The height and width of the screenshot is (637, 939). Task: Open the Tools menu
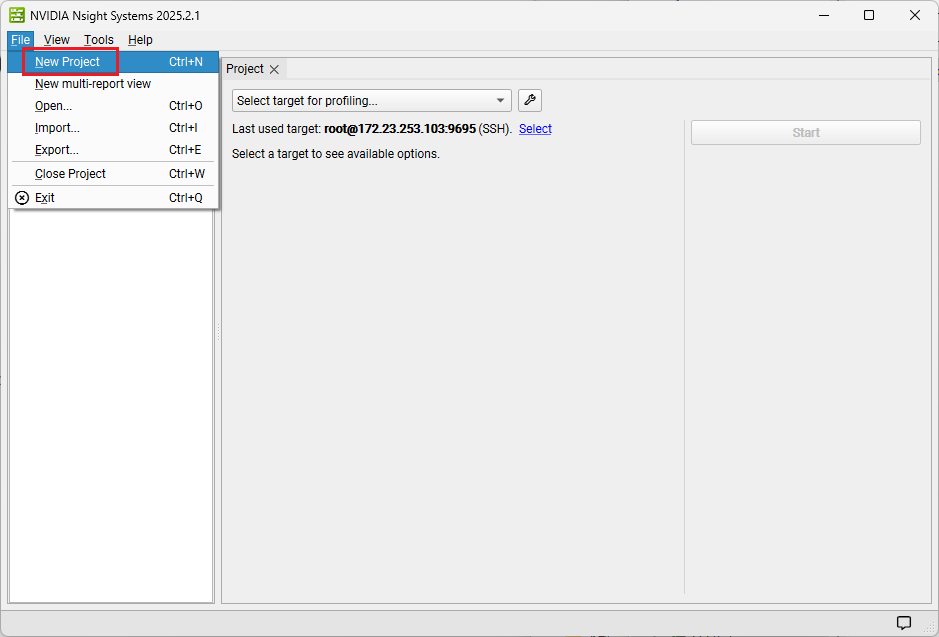(99, 40)
